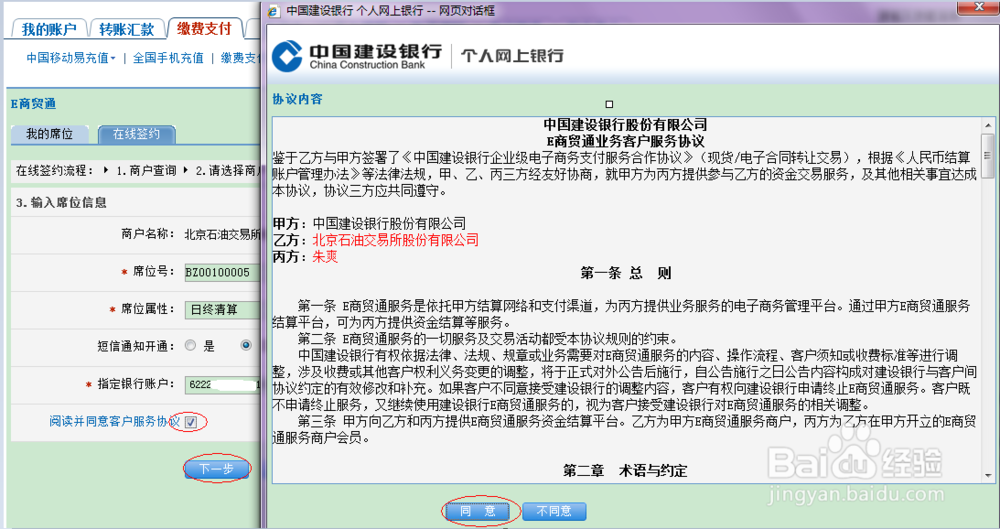Viewport: 1000px width, 529px height.
Task: Click the IE icon in dialog title bar
Action: tap(274, 11)
